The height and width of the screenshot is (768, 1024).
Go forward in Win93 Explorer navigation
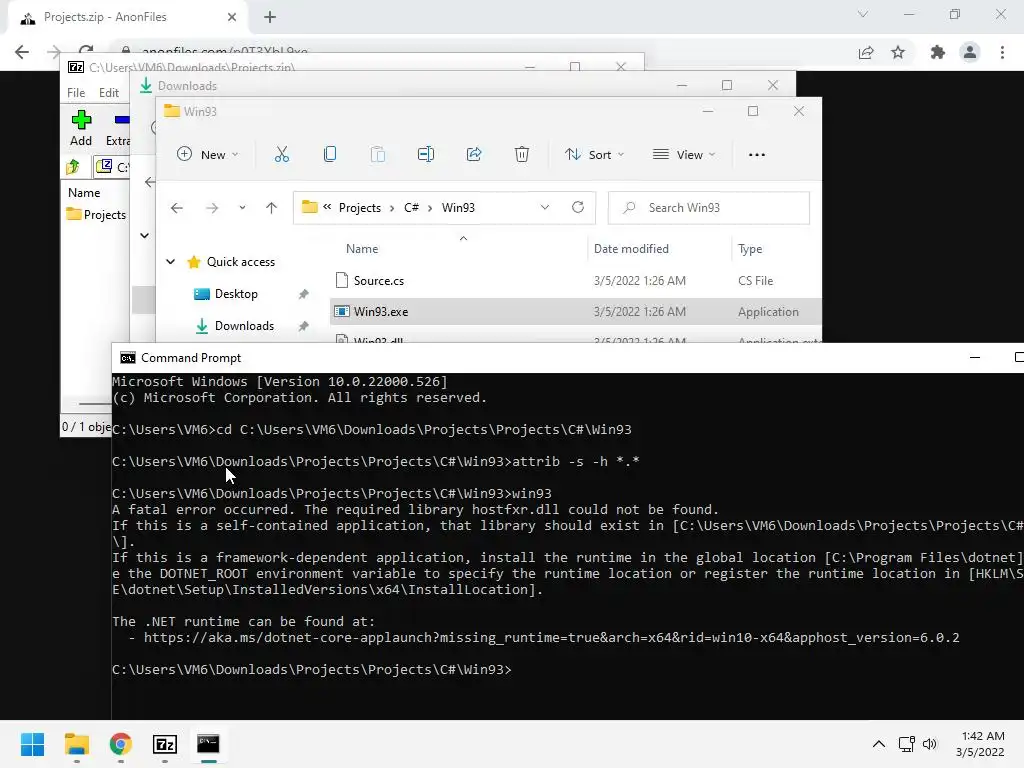tap(212, 208)
